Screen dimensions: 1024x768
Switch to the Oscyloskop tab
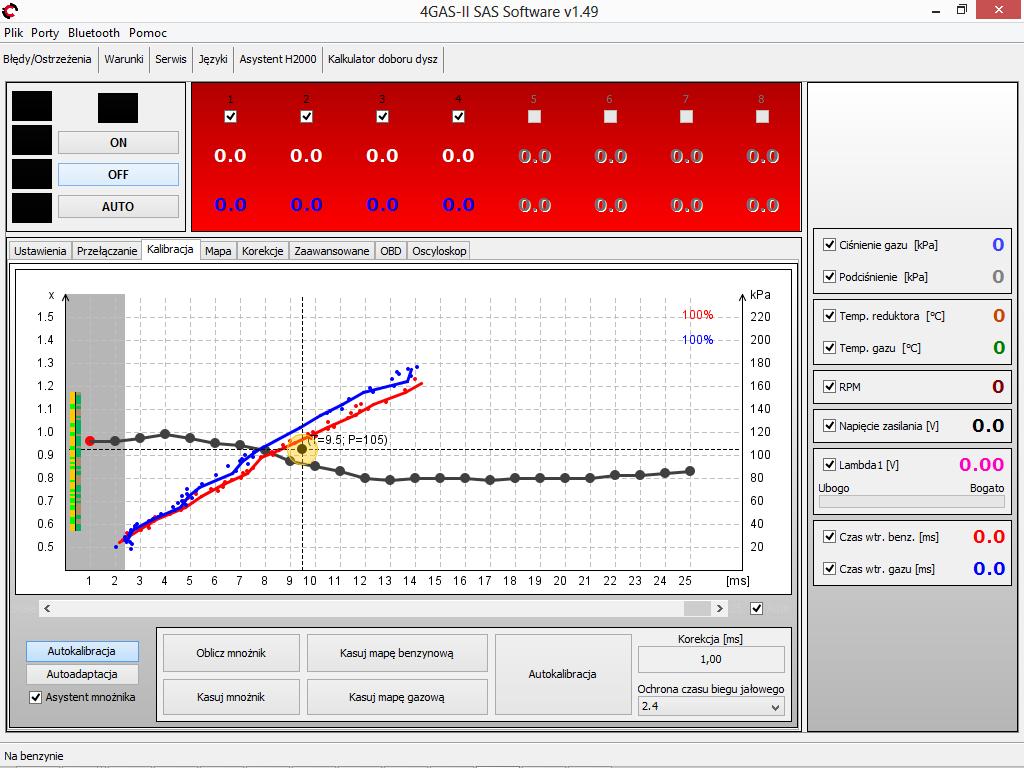(439, 251)
